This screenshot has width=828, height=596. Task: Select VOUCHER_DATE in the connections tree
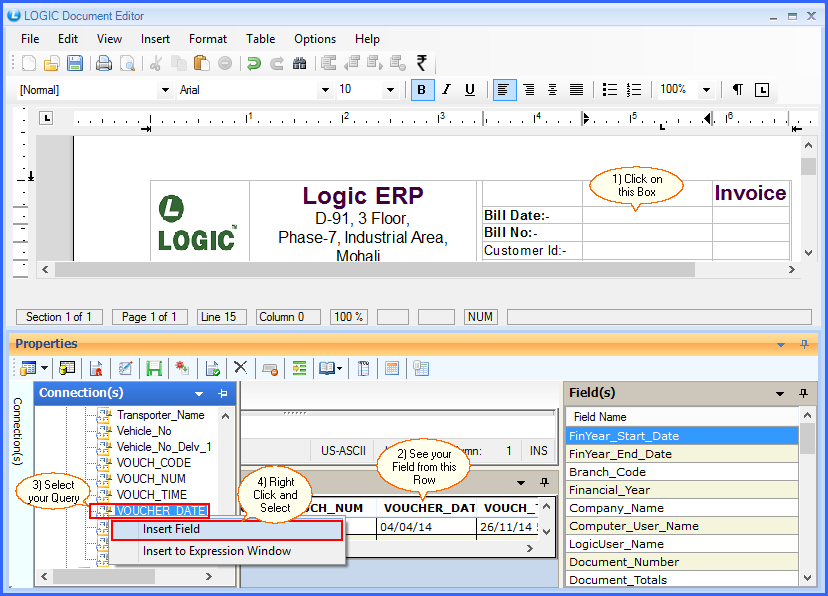161,510
